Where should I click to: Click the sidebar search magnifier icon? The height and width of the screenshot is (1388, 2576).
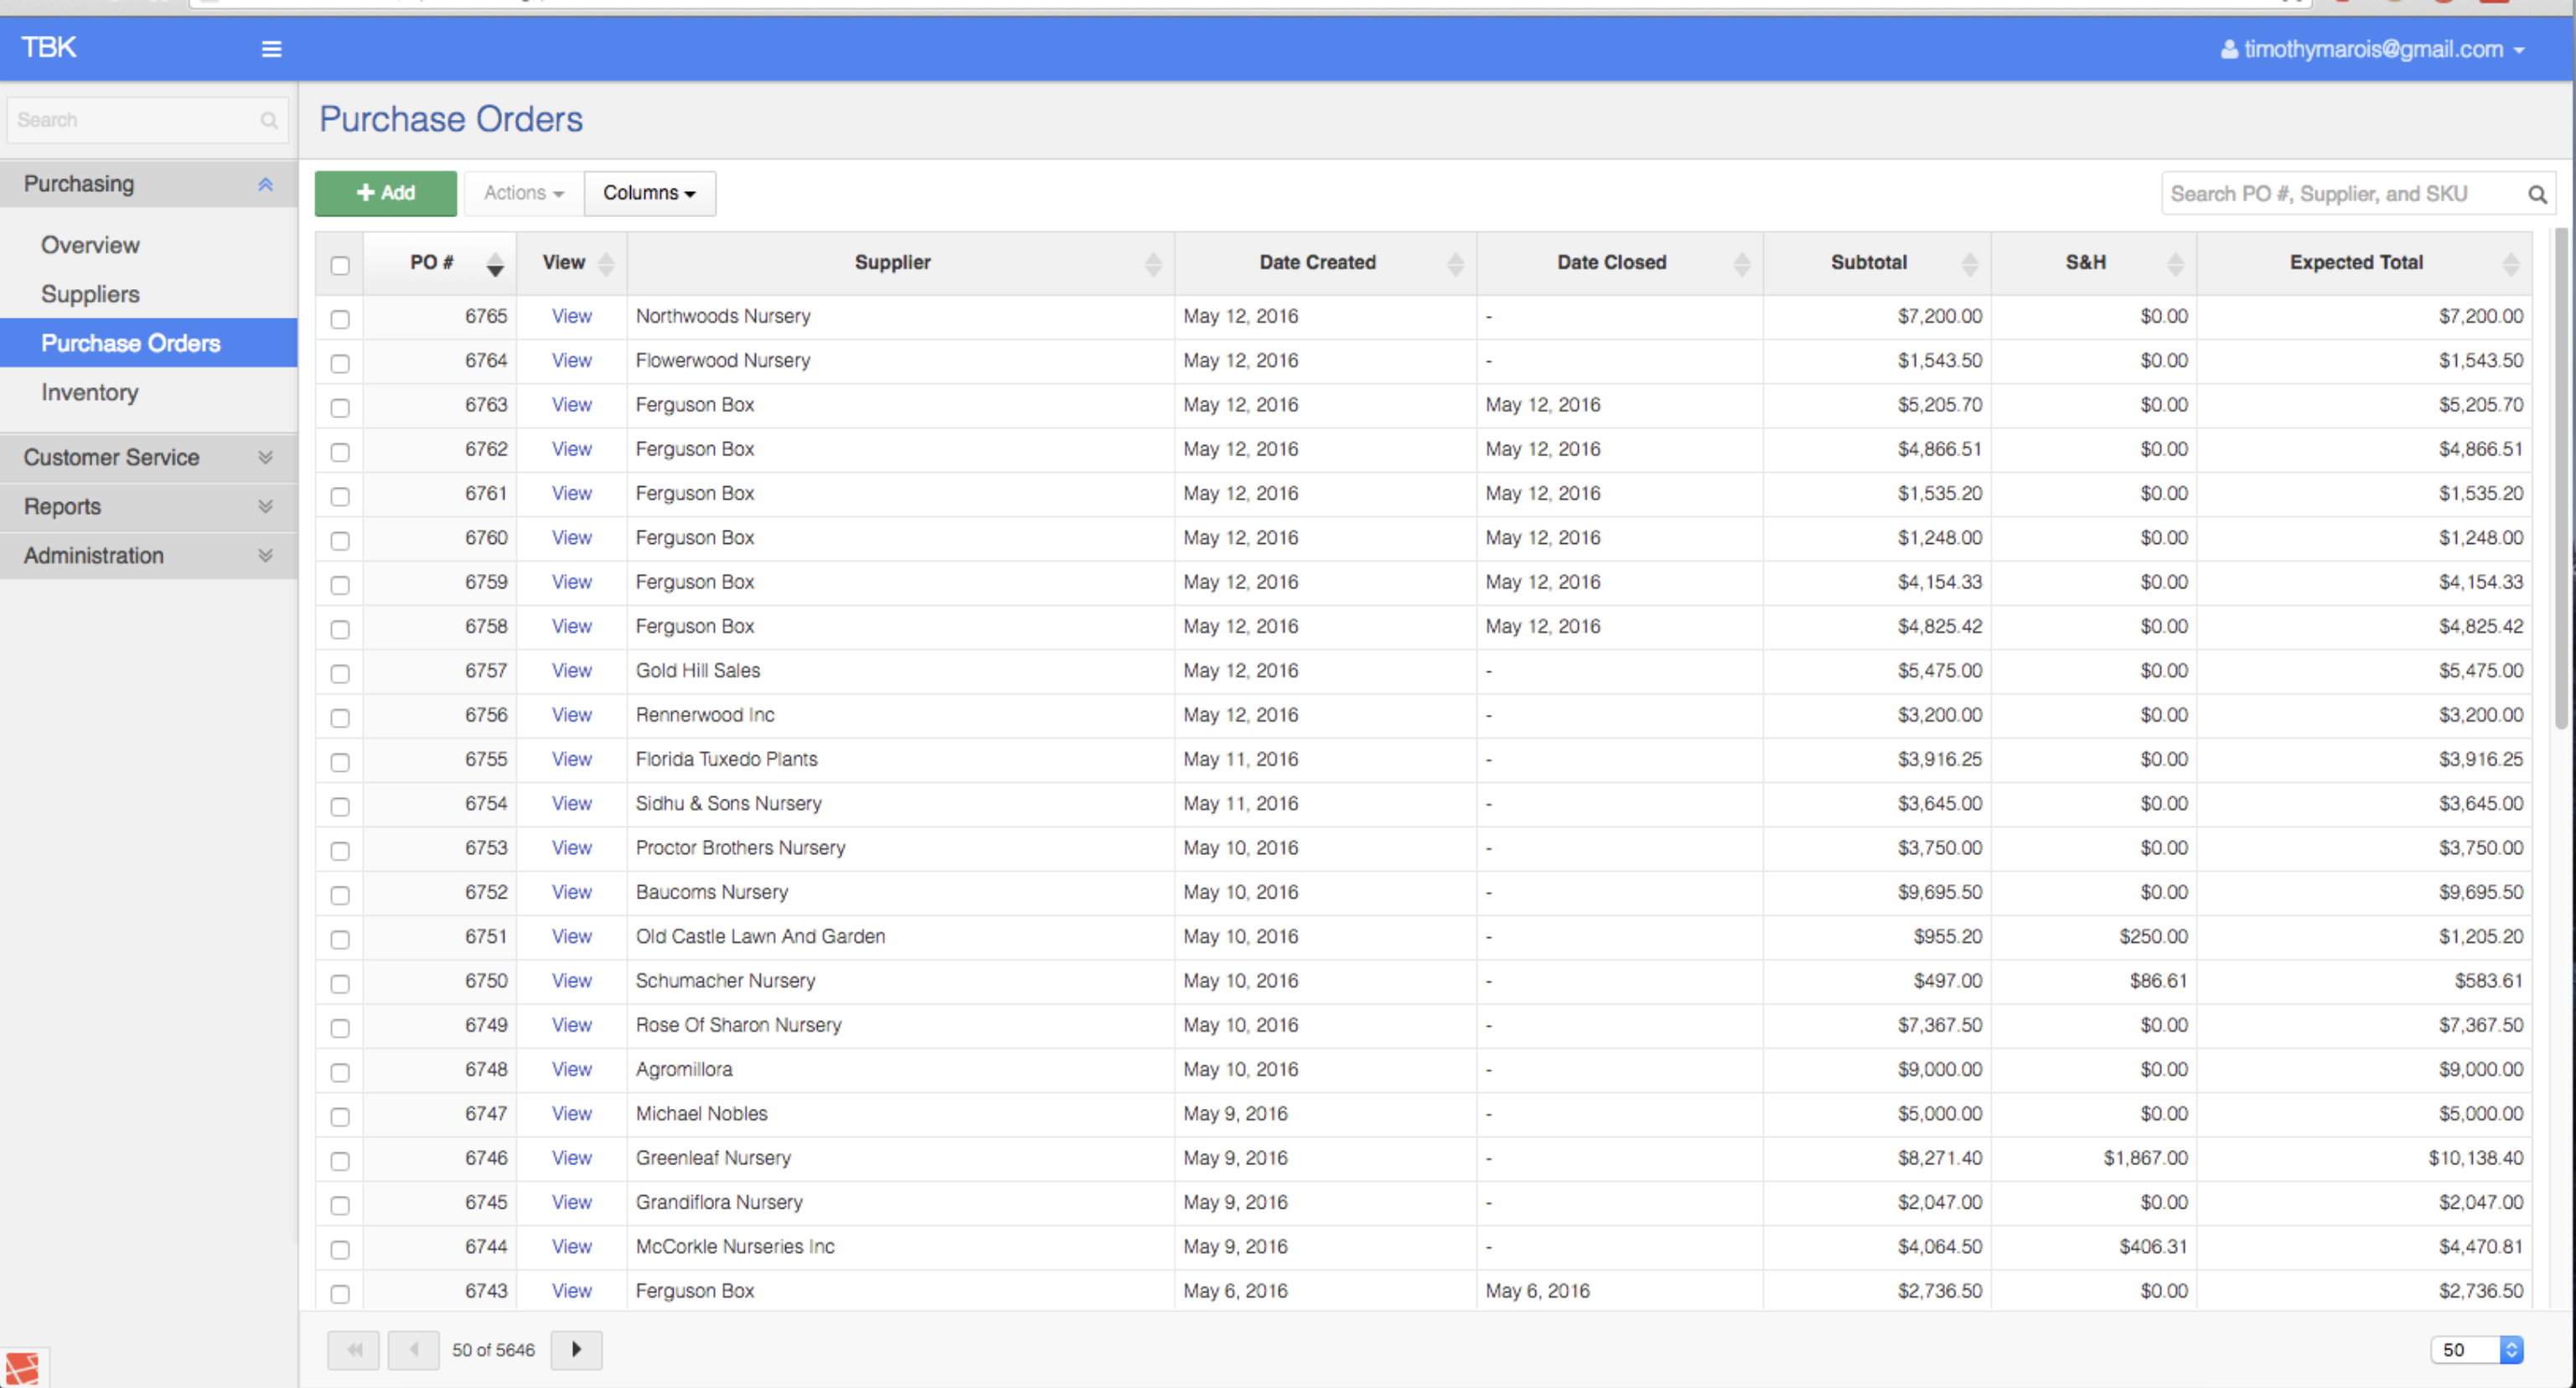pos(268,120)
